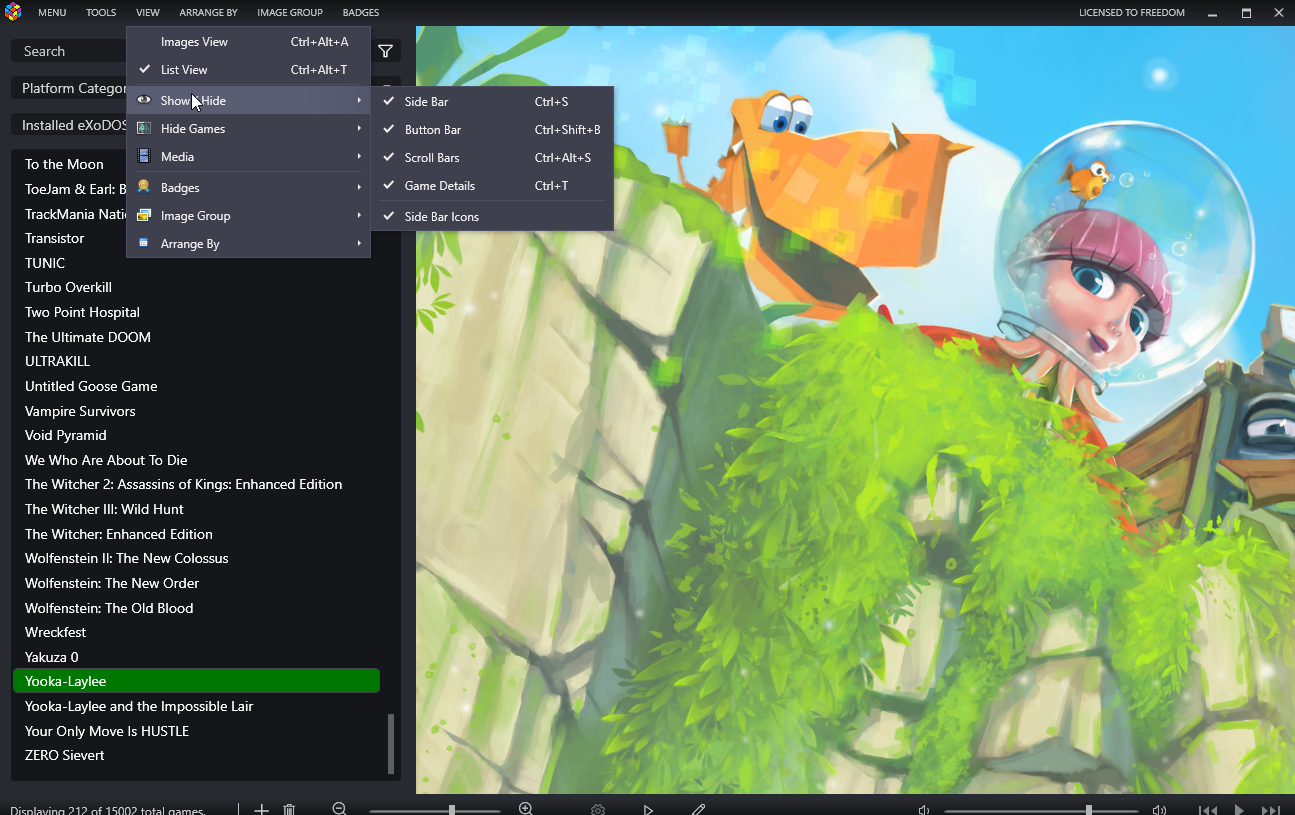Click the film strip icon beside Media

144,156
